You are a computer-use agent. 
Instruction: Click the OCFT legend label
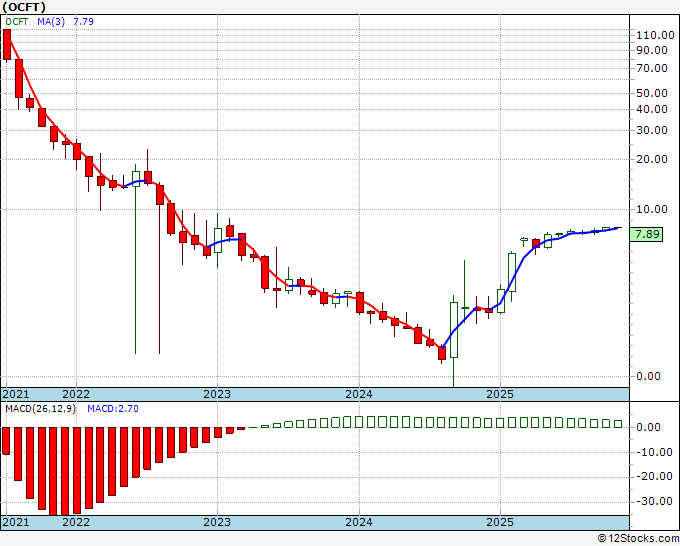tap(16, 22)
